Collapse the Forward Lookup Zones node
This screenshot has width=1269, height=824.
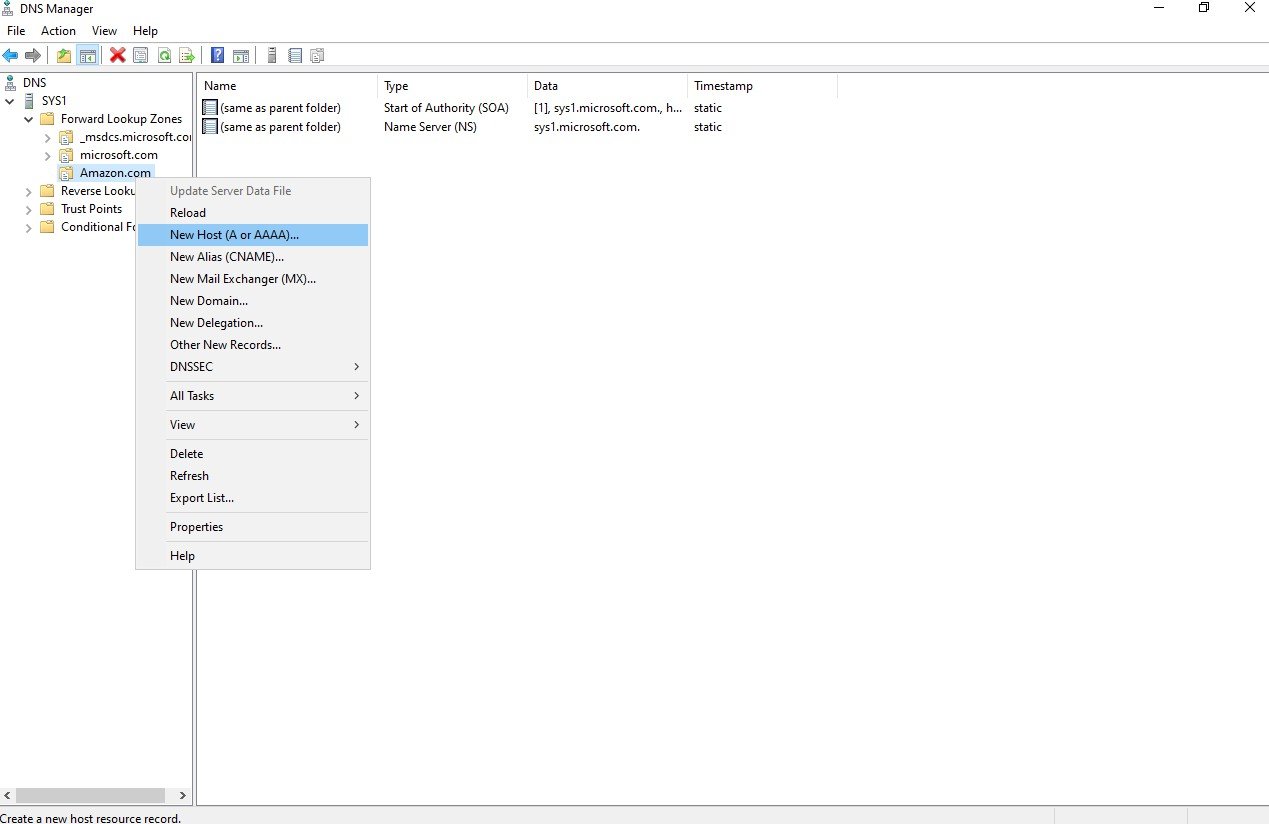(x=29, y=119)
